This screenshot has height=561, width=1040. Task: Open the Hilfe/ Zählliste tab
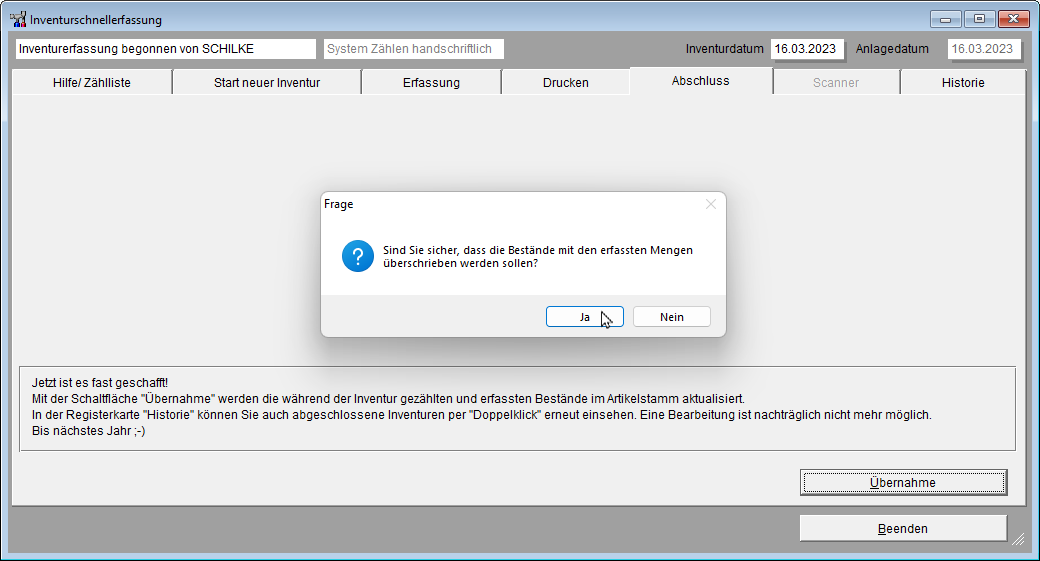pyautogui.click(x=92, y=82)
